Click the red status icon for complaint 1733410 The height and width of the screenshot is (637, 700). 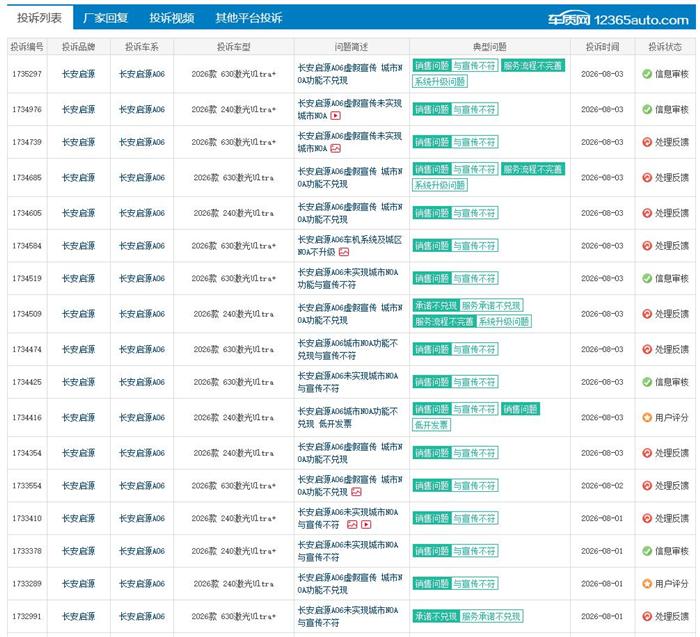coord(647,518)
